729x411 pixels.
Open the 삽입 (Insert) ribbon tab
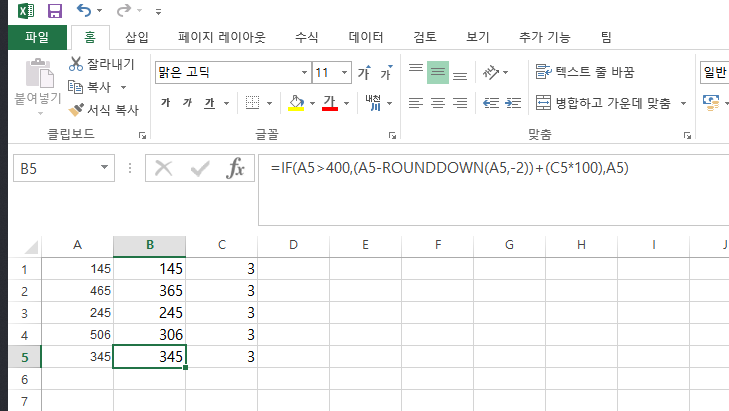[x=137, y=38]
